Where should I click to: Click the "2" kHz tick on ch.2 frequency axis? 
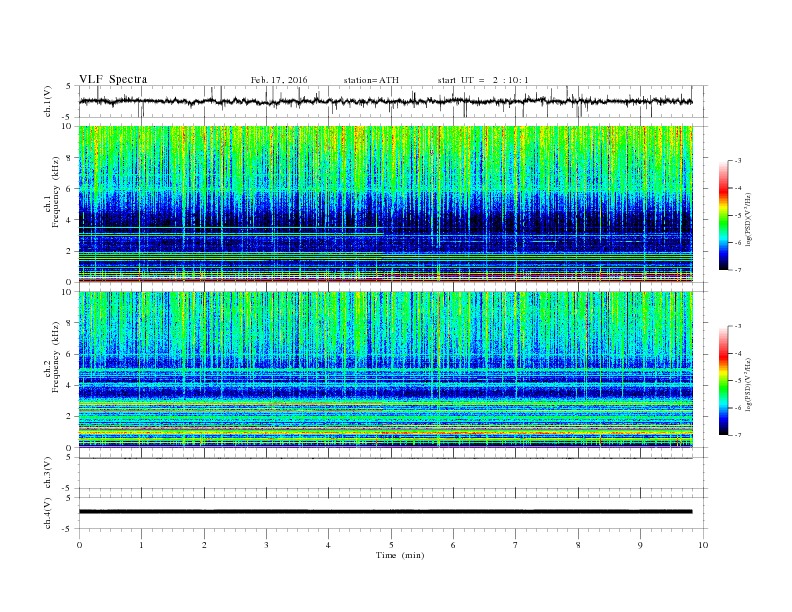69,417
